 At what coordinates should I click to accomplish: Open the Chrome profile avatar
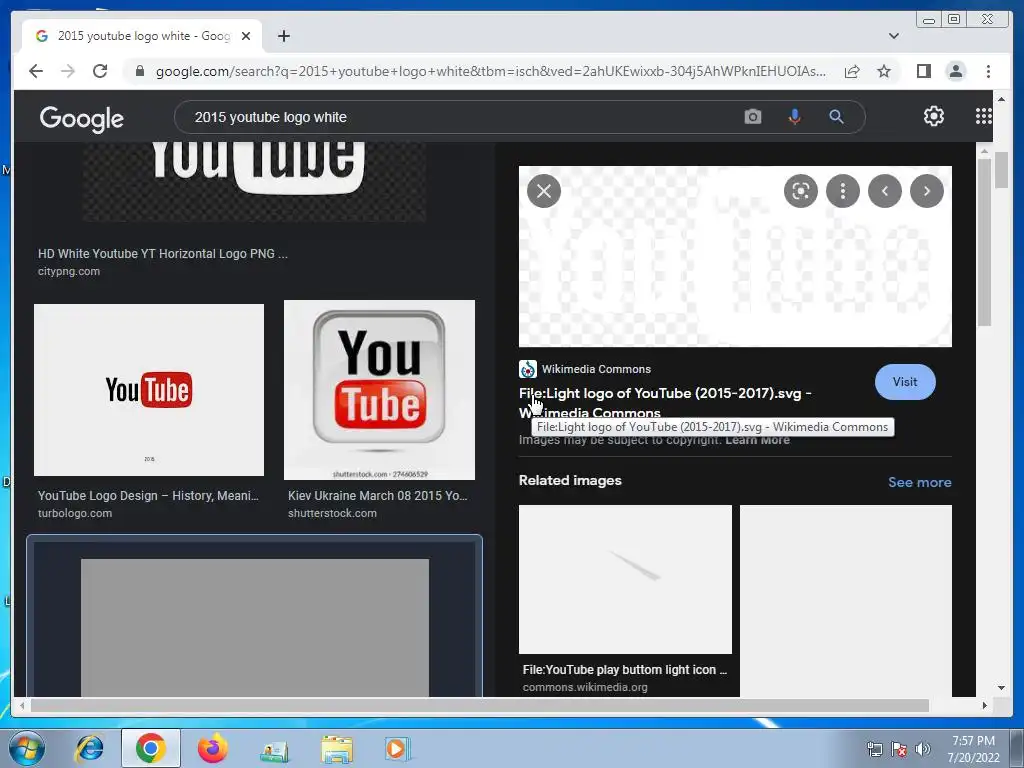tap(955, 71)
